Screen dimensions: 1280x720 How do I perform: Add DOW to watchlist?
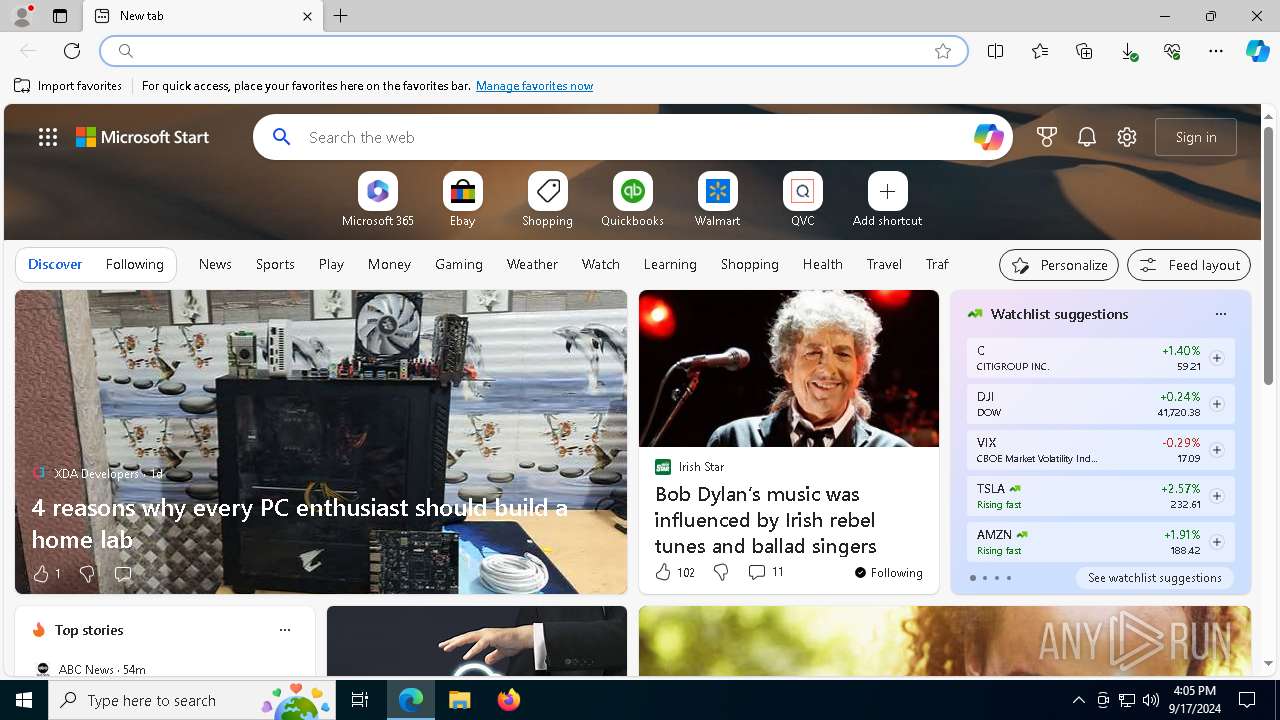tap(1216, 404)
